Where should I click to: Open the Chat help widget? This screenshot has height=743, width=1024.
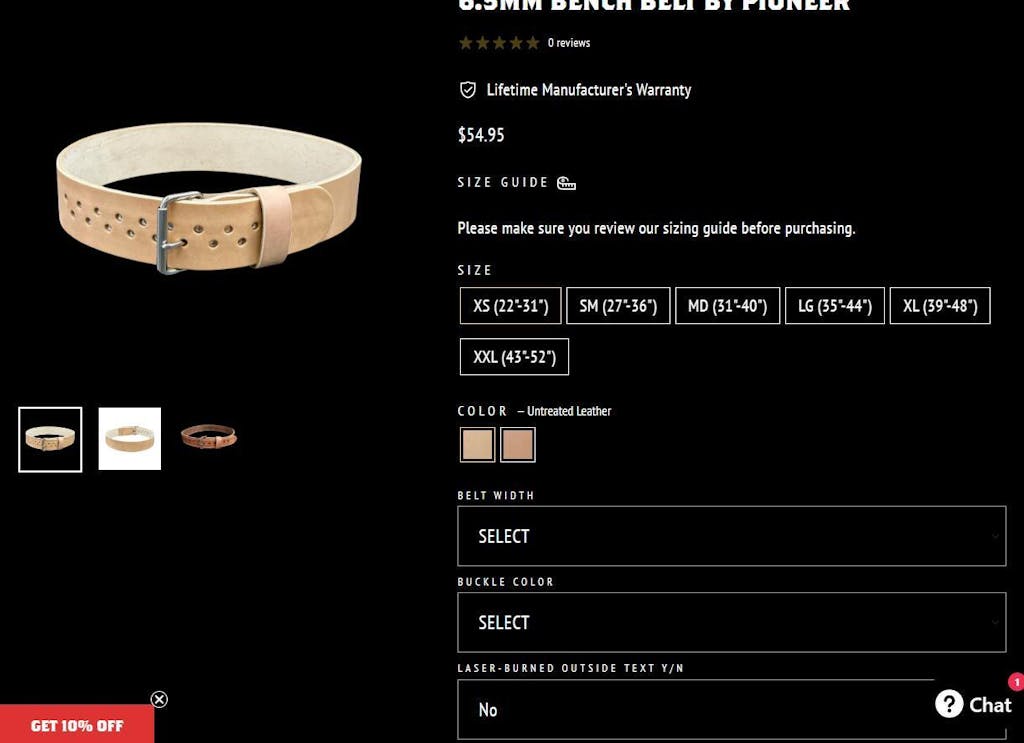point(973,704)
